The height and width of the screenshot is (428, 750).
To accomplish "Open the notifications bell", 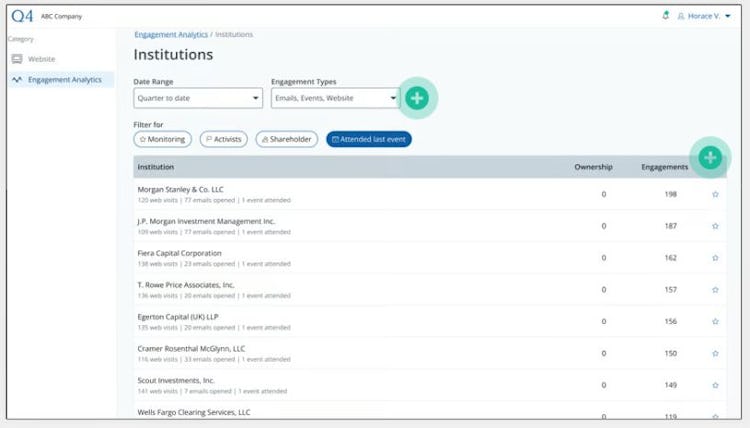I will point(665,16).
